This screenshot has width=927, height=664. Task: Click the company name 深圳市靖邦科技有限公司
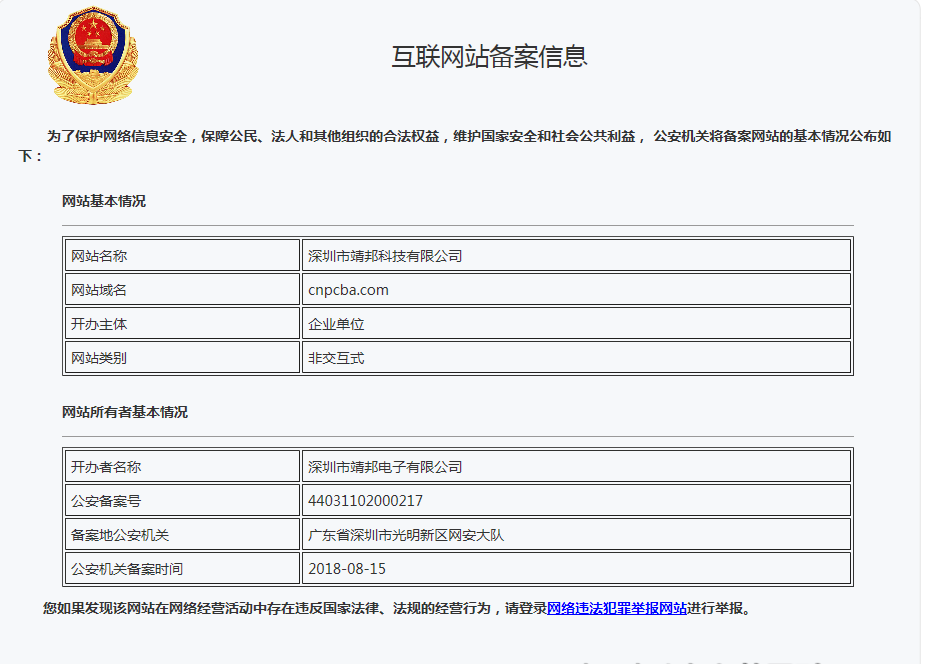coord(385,256)
